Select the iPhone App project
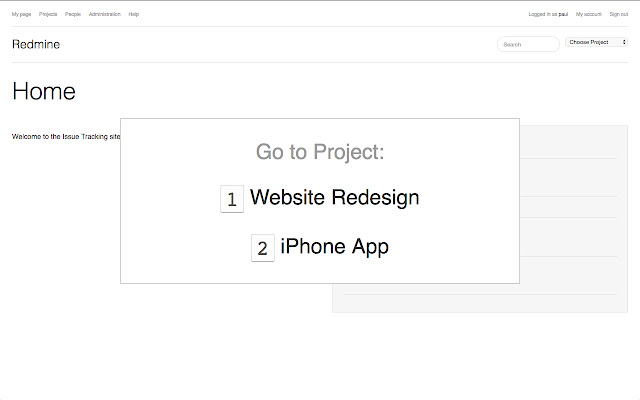 (x=334, y=247)
